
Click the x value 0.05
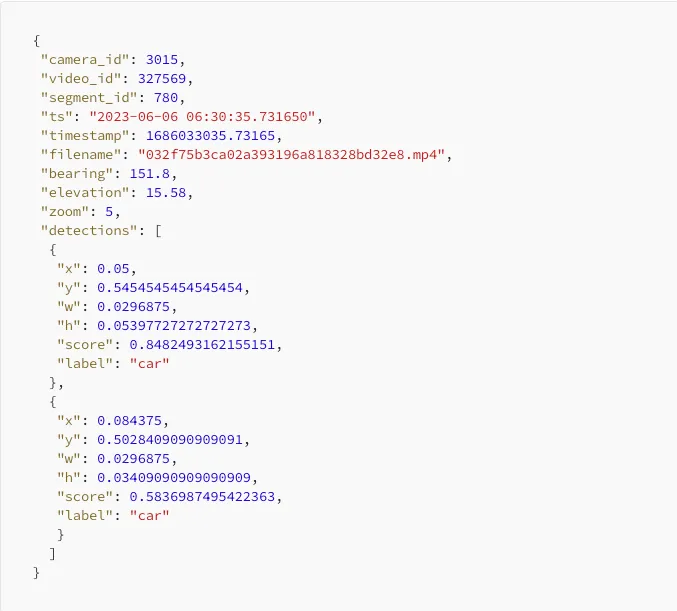113,269
